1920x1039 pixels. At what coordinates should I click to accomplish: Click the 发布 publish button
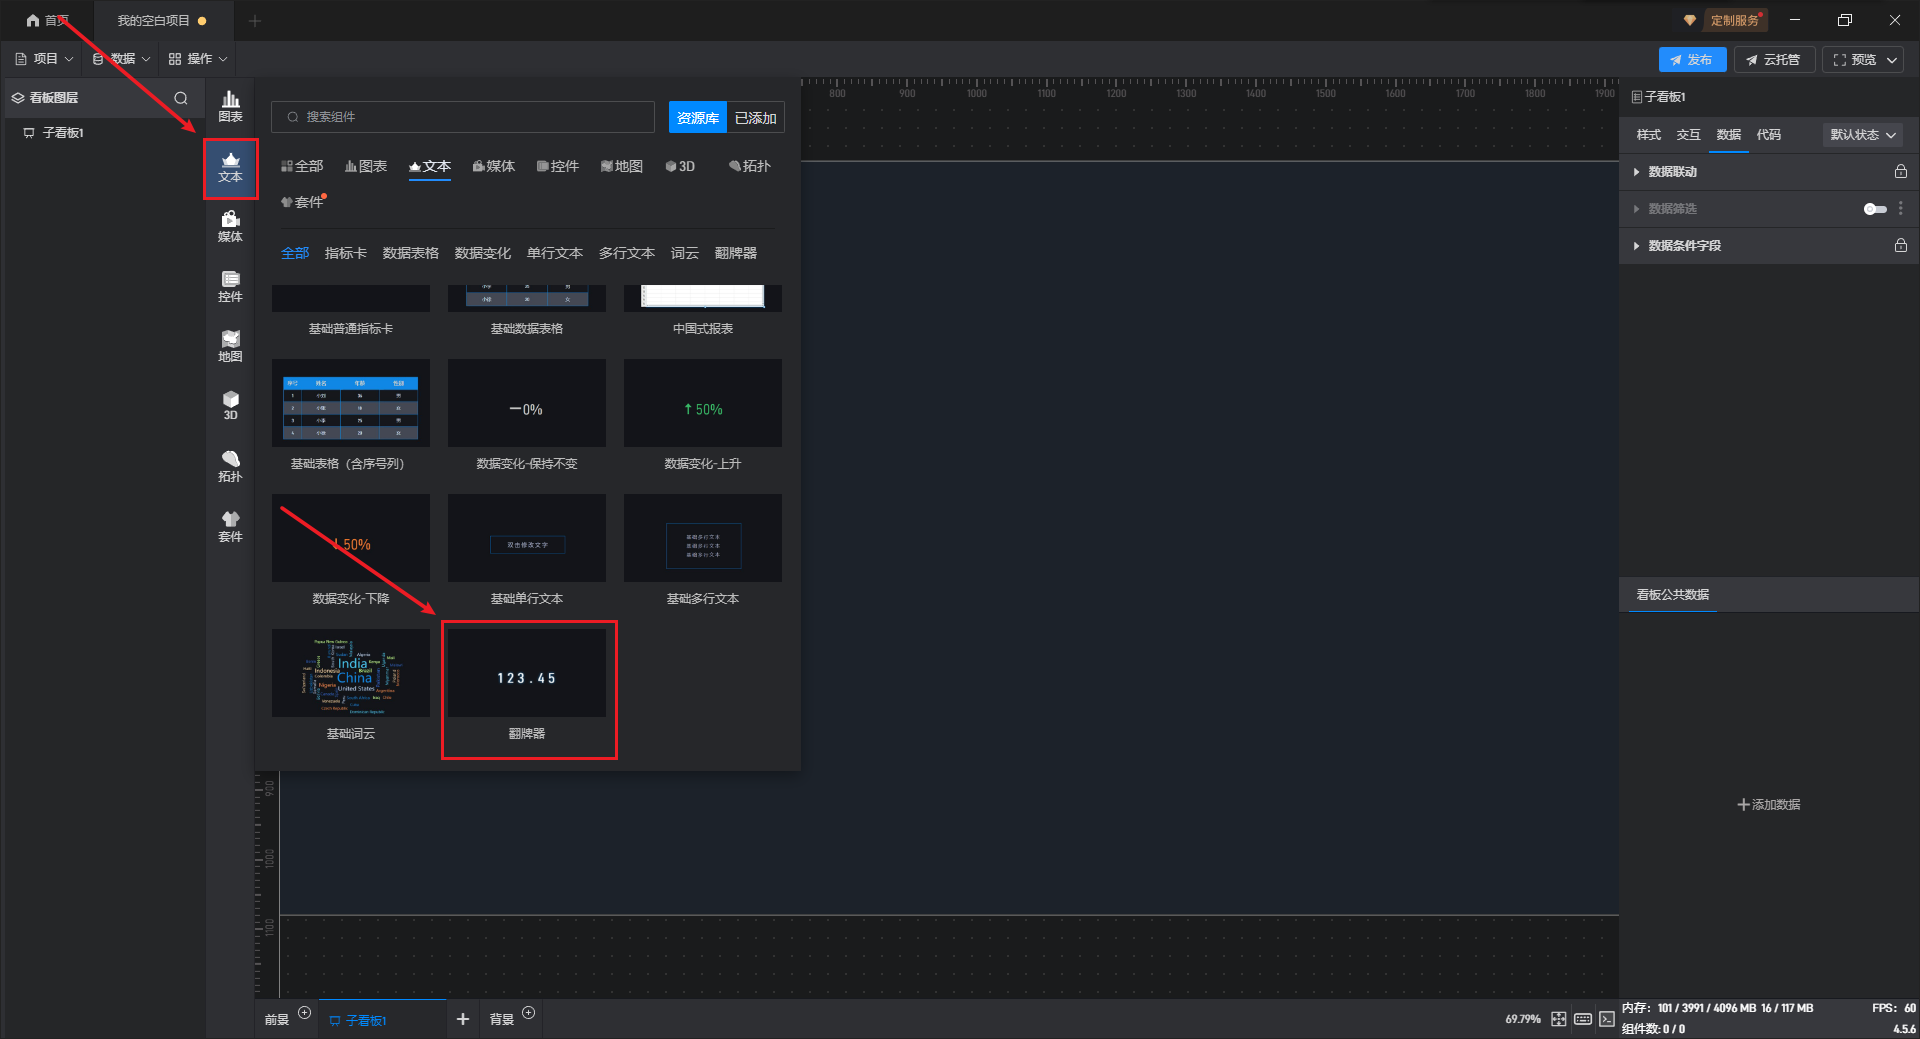point(1692,60)
